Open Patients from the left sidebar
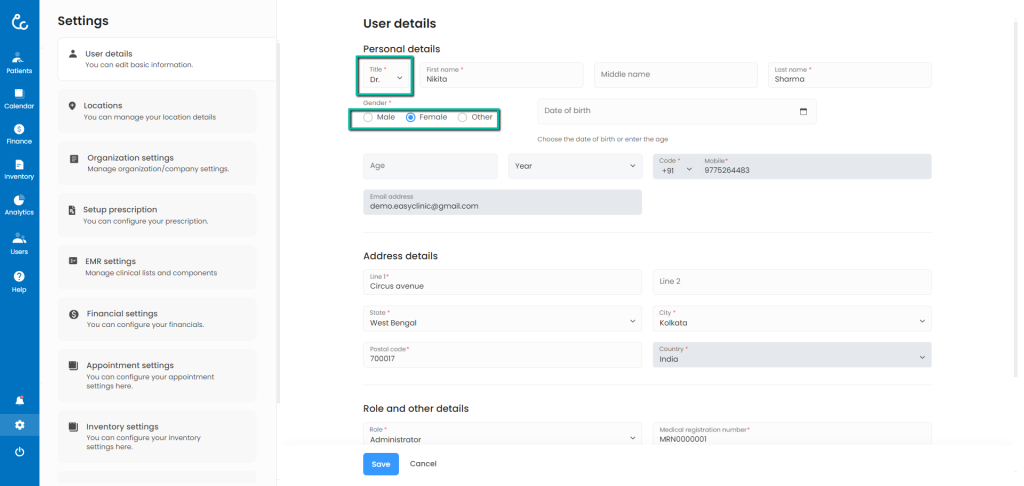 tap(19, 63)
